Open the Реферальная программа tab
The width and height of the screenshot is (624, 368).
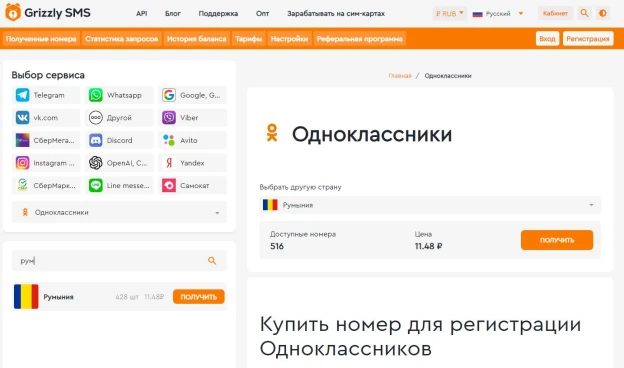click(x=359, y=39)
